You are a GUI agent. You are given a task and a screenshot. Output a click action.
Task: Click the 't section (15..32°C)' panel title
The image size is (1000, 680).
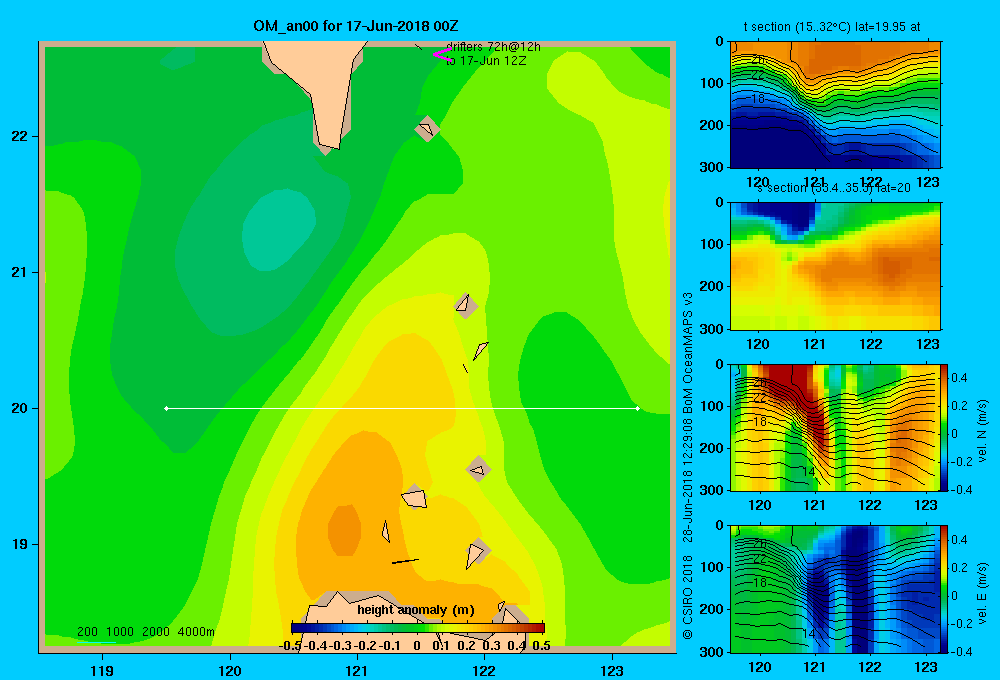click(832, 27)
